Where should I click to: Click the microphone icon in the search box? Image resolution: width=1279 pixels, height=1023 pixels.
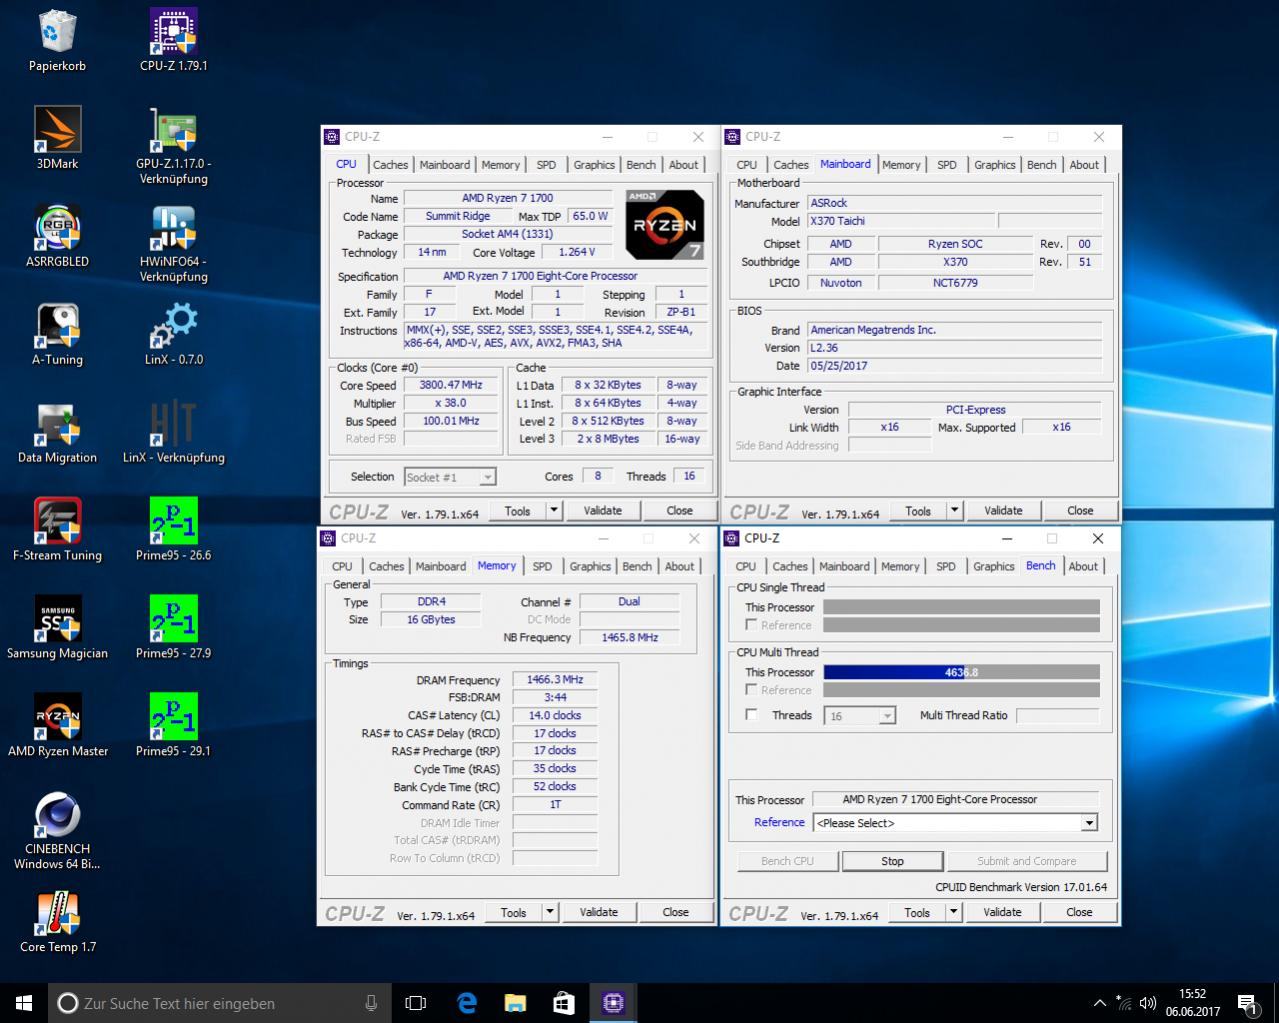[371, 1003]
